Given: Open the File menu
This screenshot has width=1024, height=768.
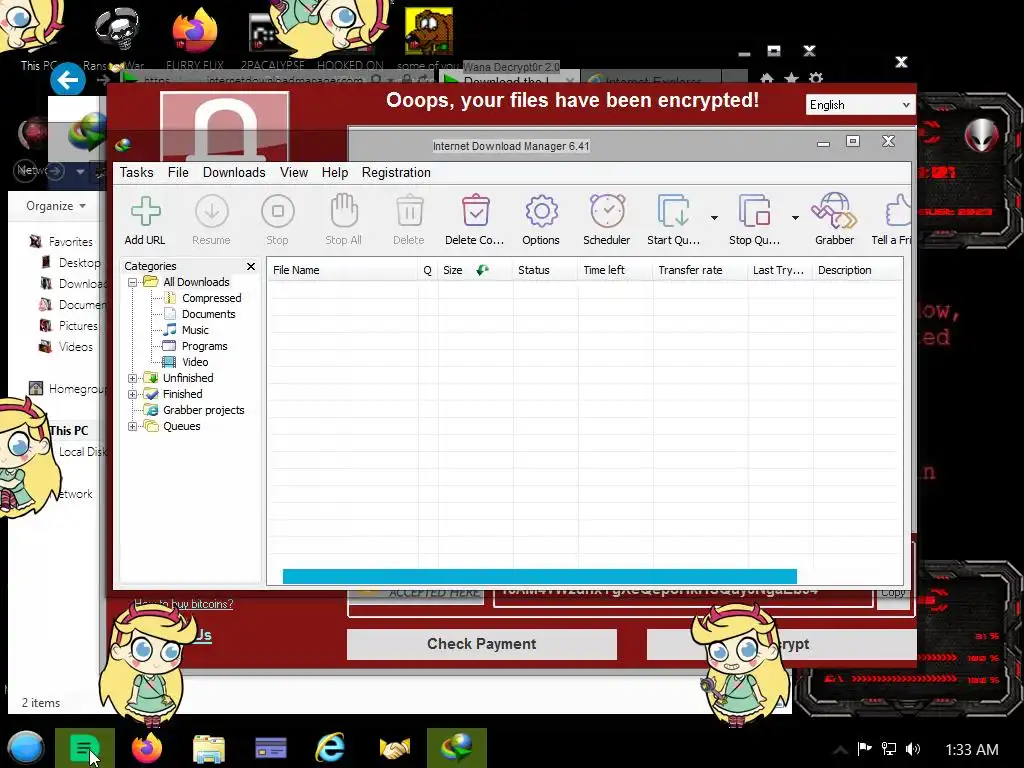Looking at the screenshot, I should click(x=178, y=172).
